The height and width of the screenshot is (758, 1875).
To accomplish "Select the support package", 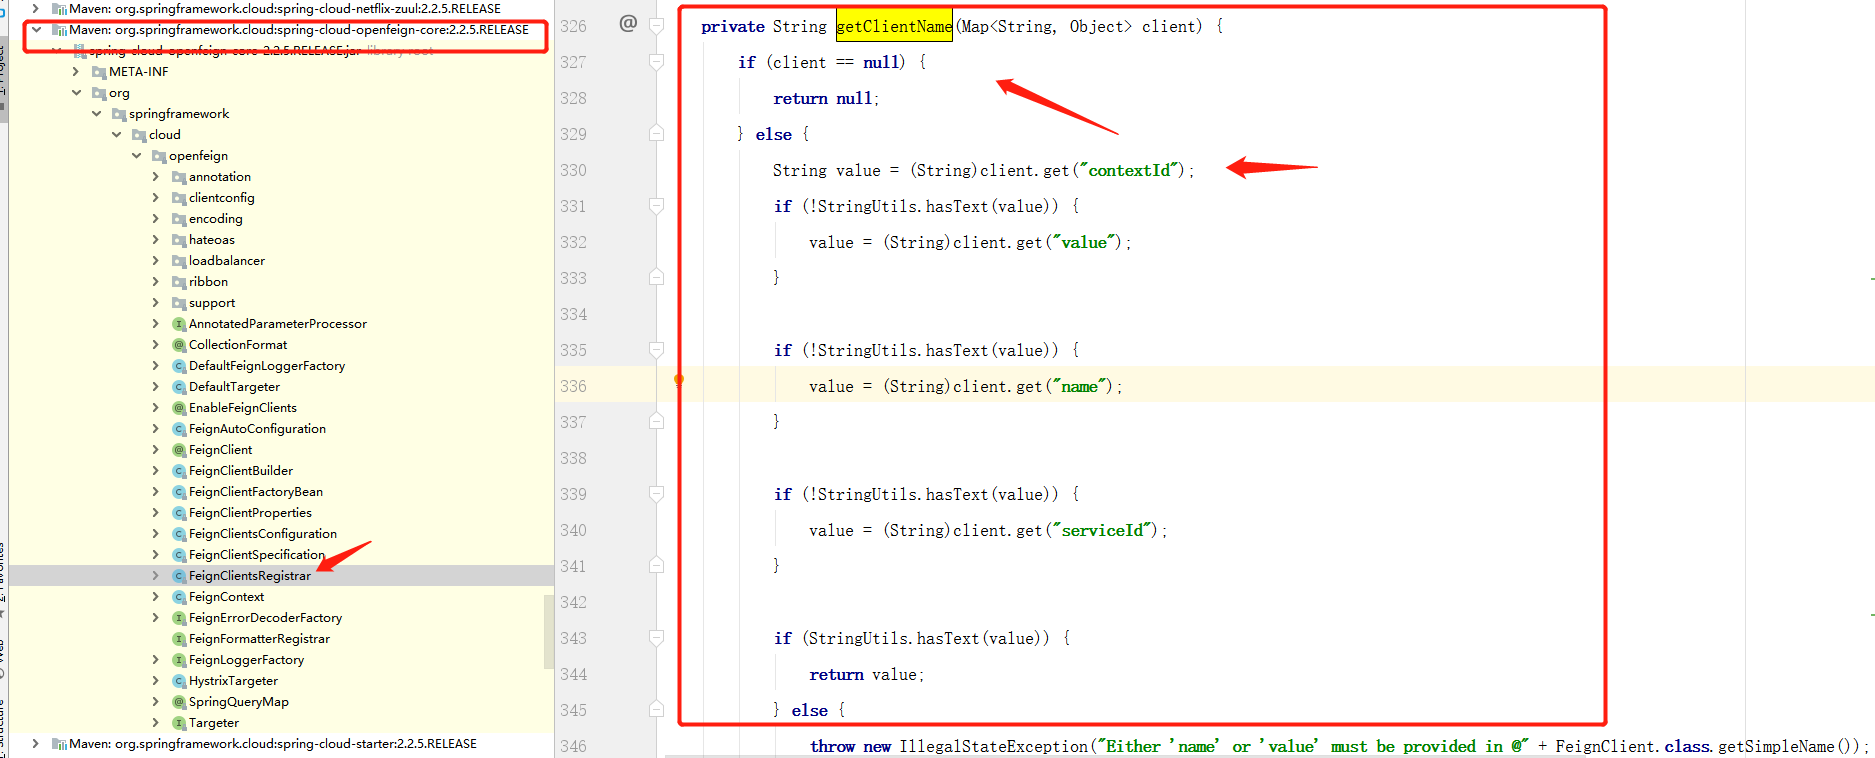I will pyautogui.click(x=212, y=303).
